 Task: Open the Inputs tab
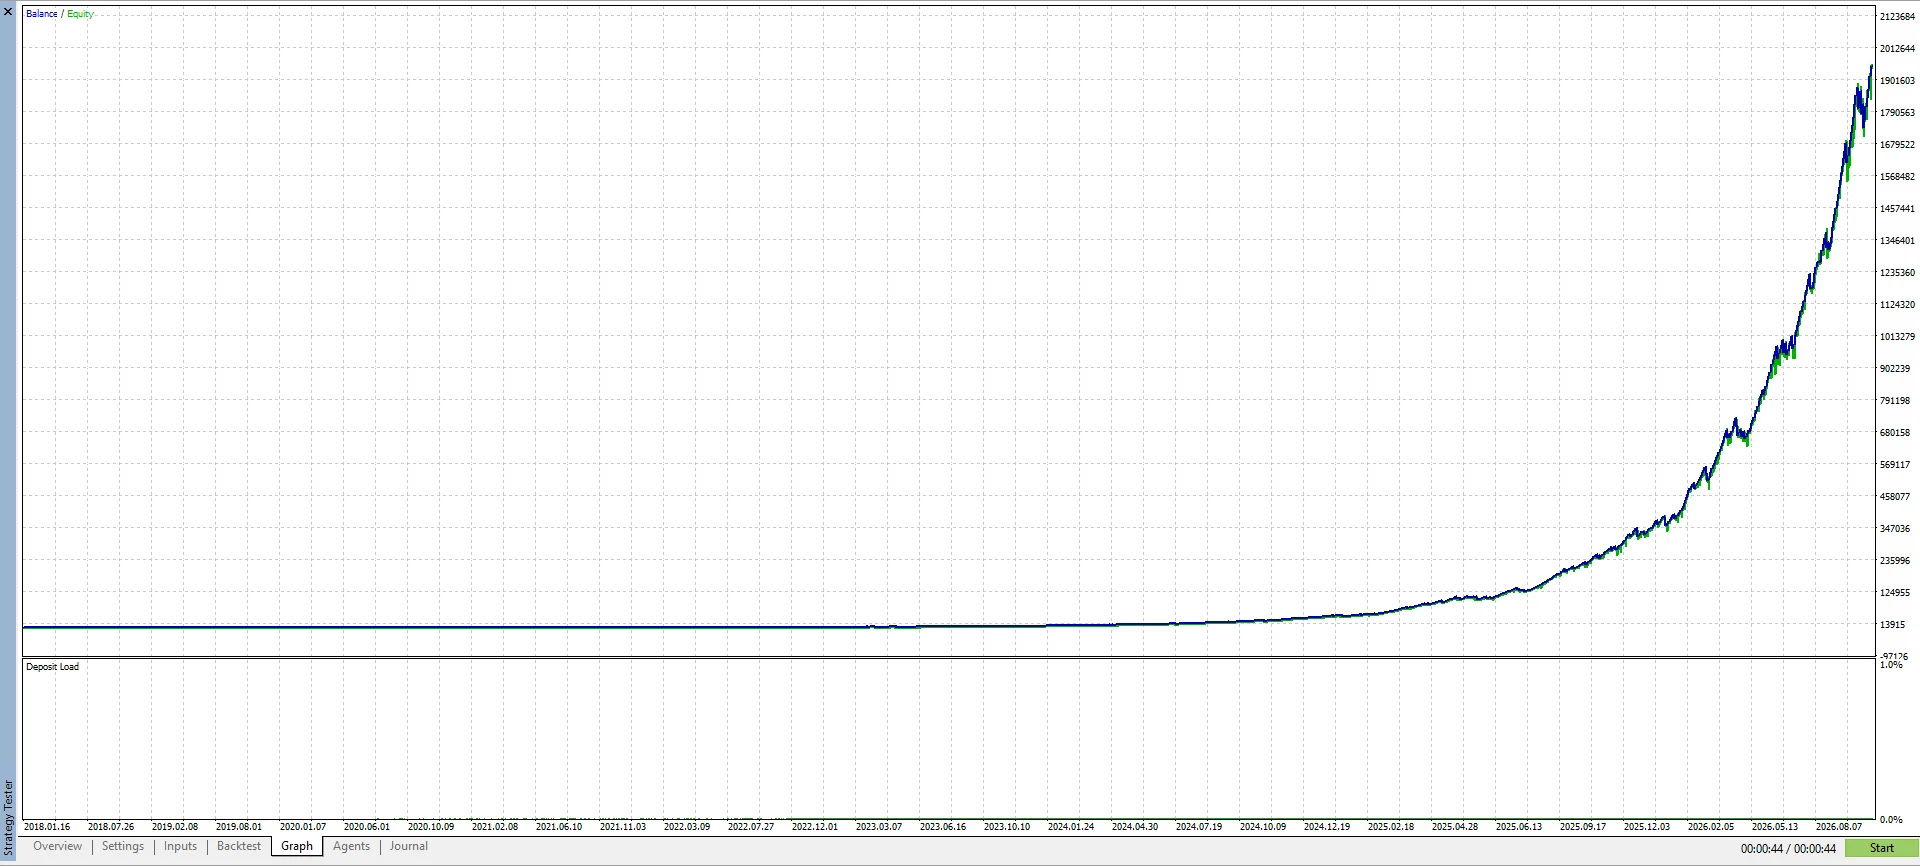point(180,846)
